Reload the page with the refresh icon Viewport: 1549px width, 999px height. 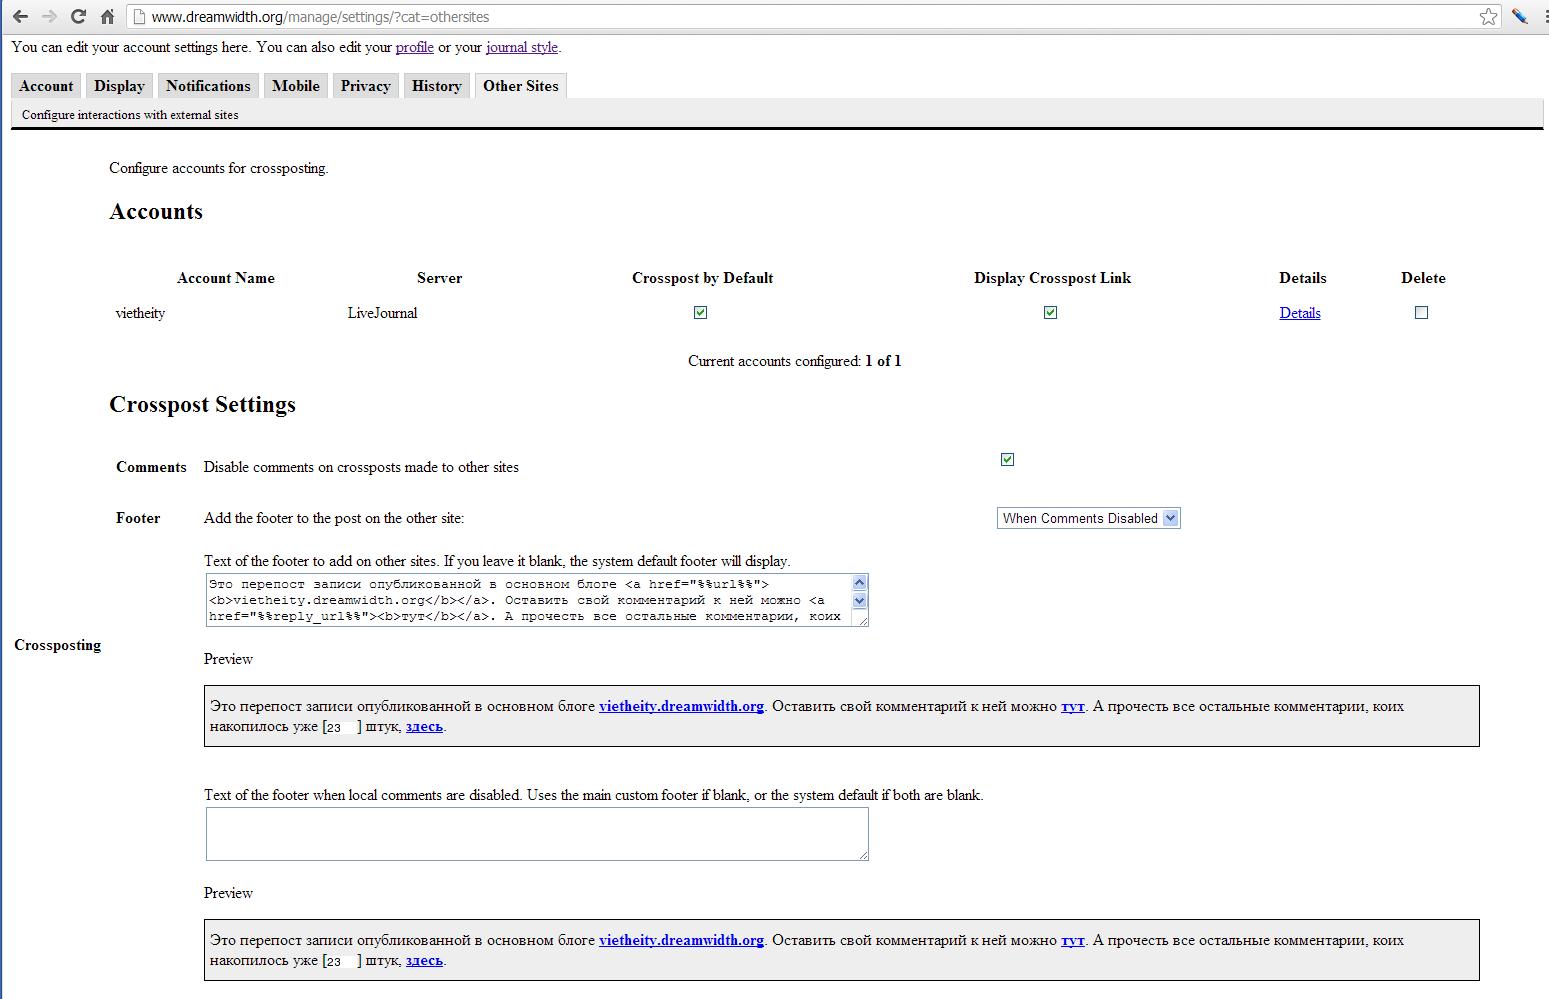pyautogui.click(x=78, y=17)
